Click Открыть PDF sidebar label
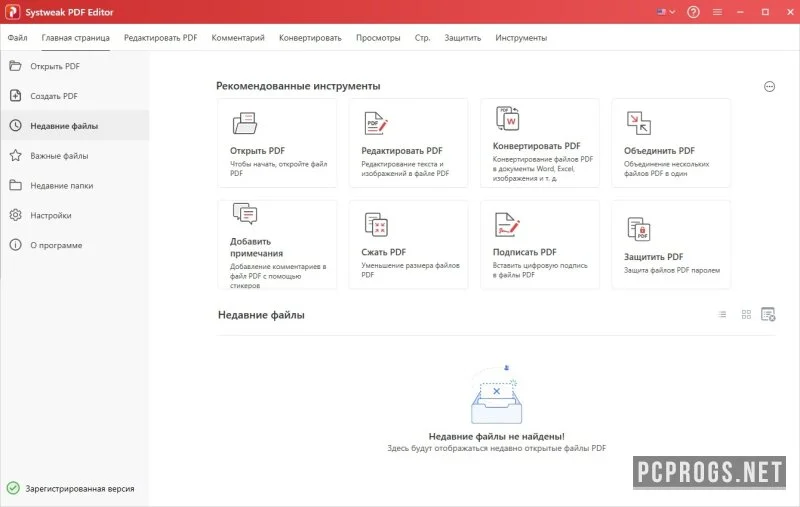The height and width of the screenshot is (507, 800). [55, 66]
